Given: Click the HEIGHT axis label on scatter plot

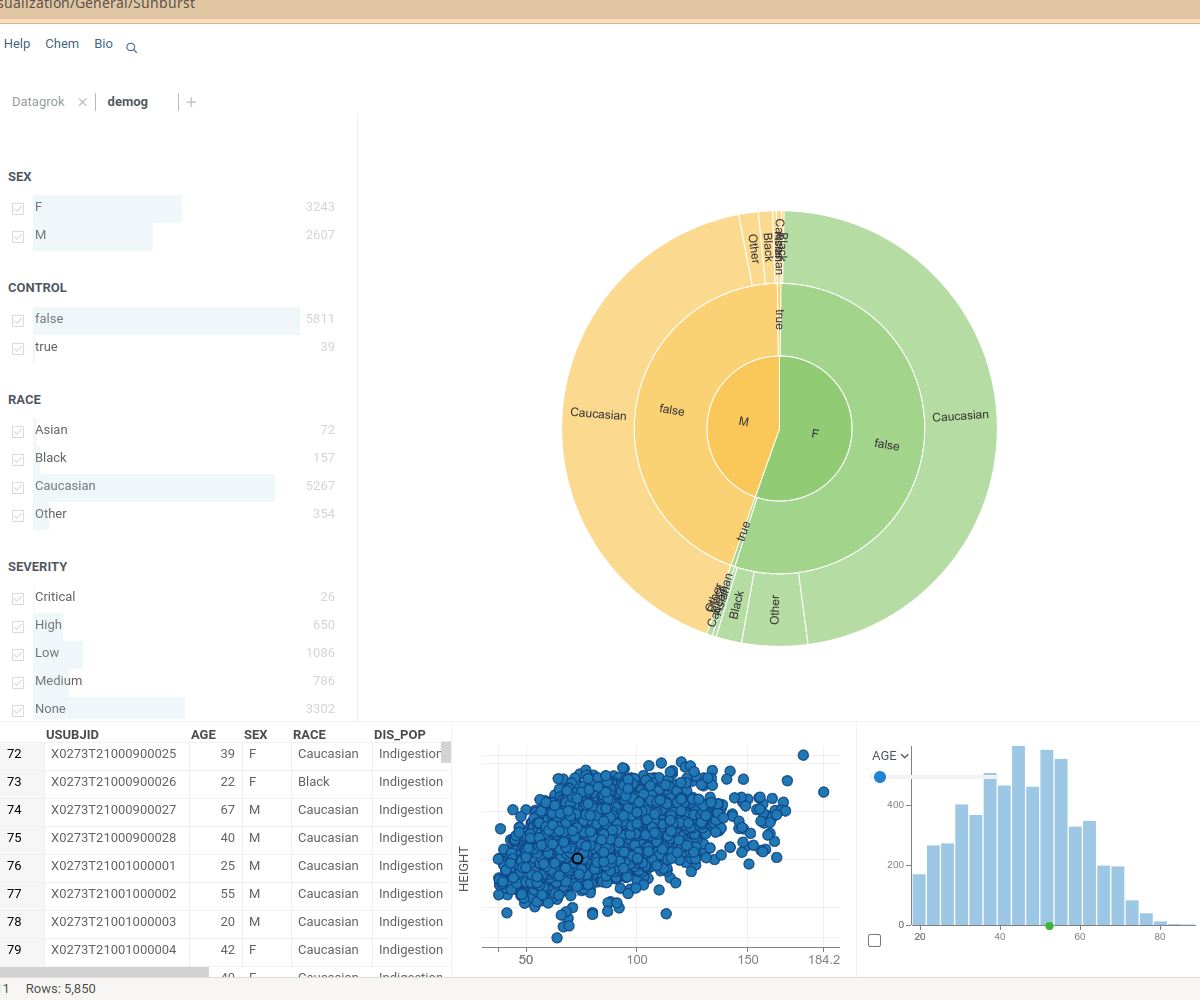Looking at the screenshot, I should click(x=464, y=868).
